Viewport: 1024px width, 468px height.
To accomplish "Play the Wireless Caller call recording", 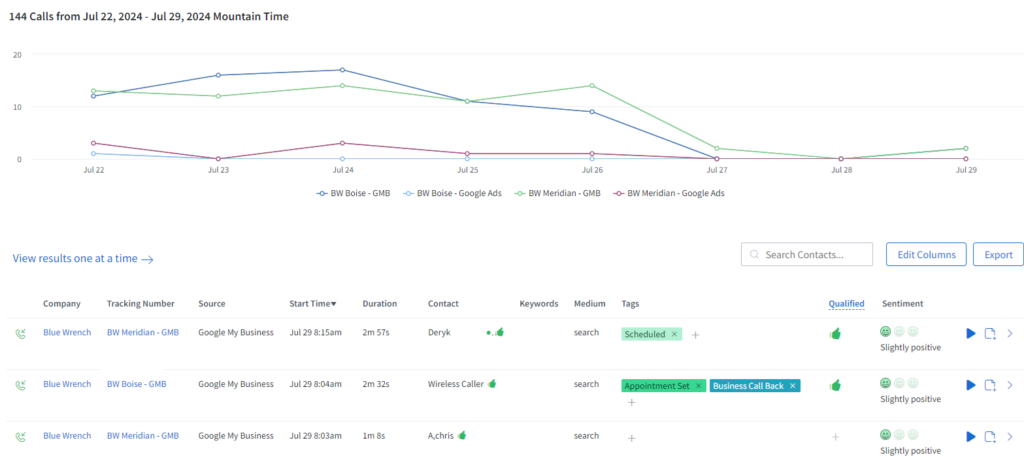I will (970, 385).
